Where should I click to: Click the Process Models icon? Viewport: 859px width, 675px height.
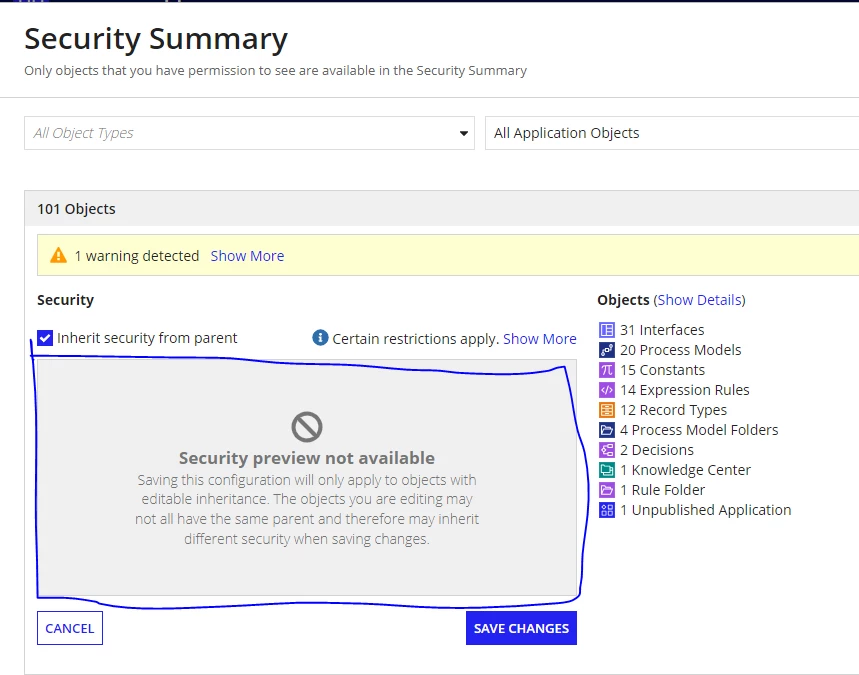click(x=606, y=350)
